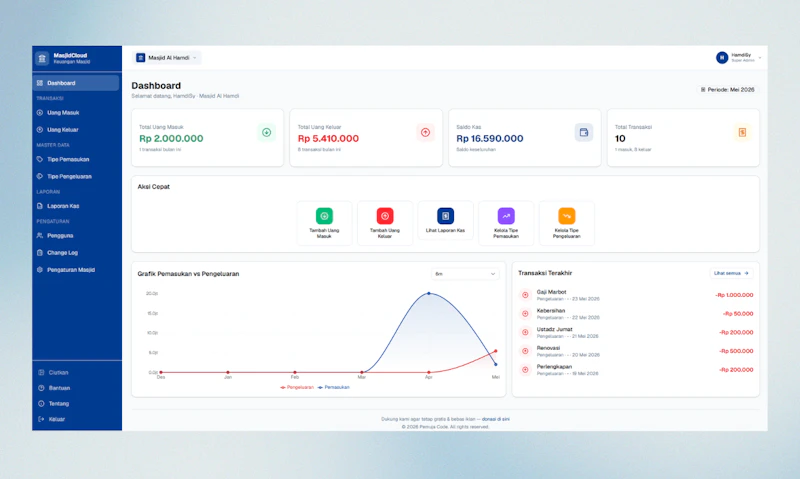Open Dashboard in the sidebar

click(76, 83)
